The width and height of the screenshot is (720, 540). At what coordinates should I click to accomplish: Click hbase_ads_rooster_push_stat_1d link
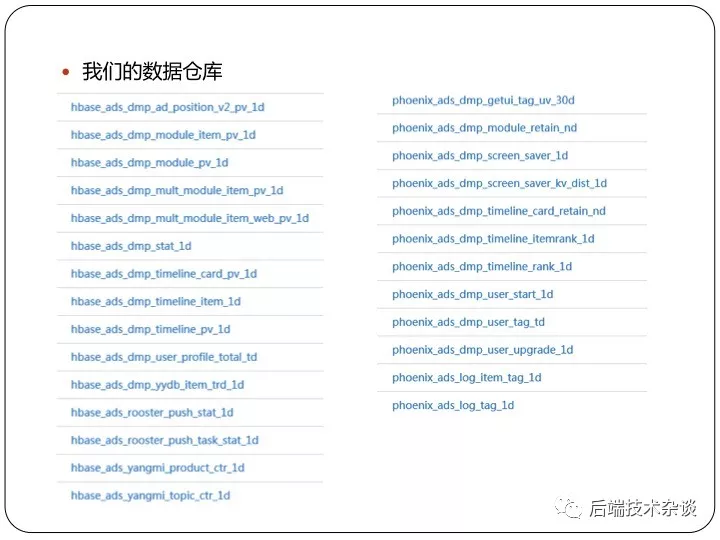click(152, 413)
